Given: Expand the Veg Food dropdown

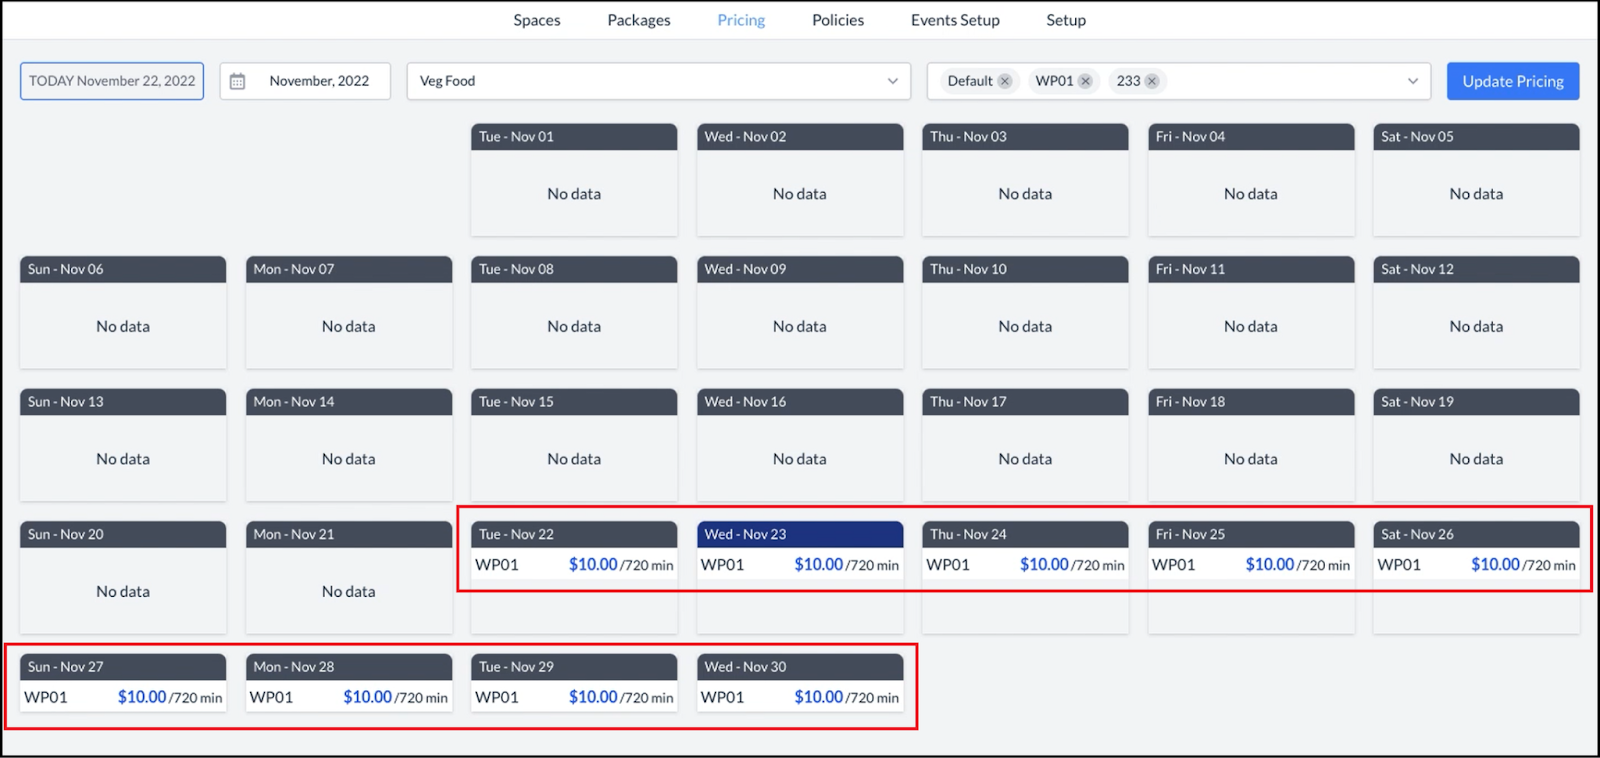Looking at the screenshot, I should tap(892, 81).
